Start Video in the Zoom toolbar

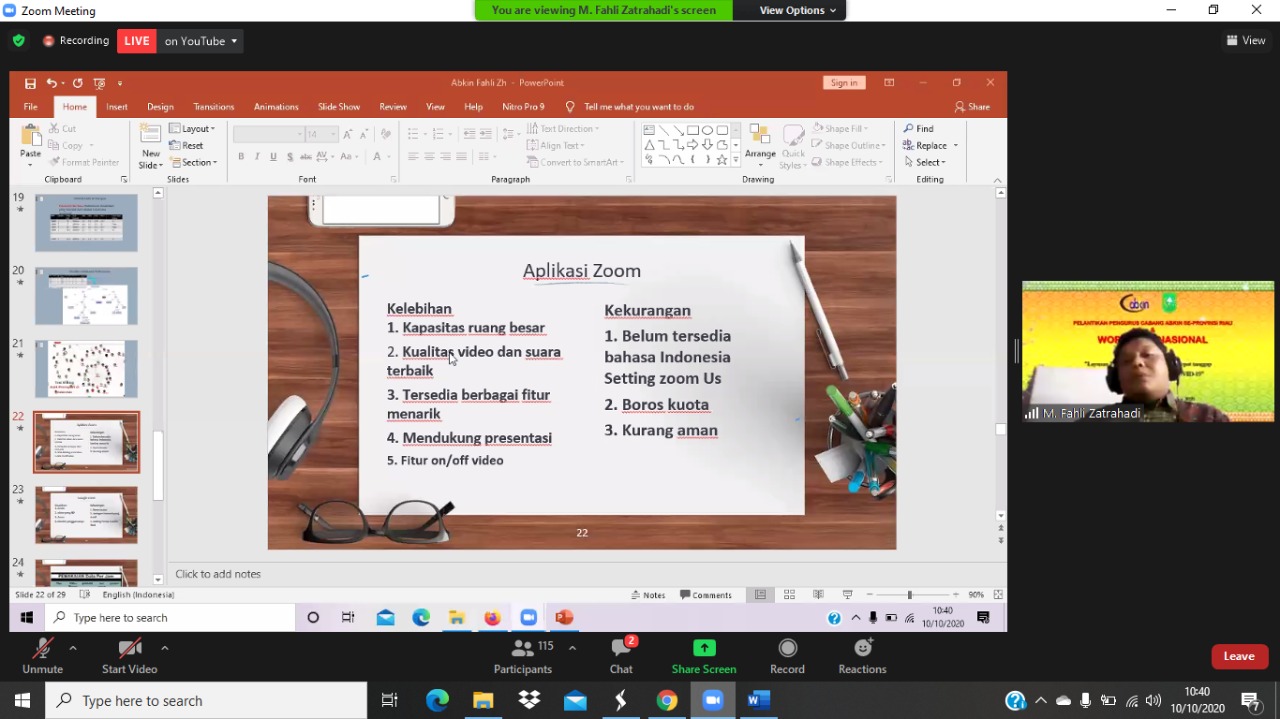[x=129, y=656]
